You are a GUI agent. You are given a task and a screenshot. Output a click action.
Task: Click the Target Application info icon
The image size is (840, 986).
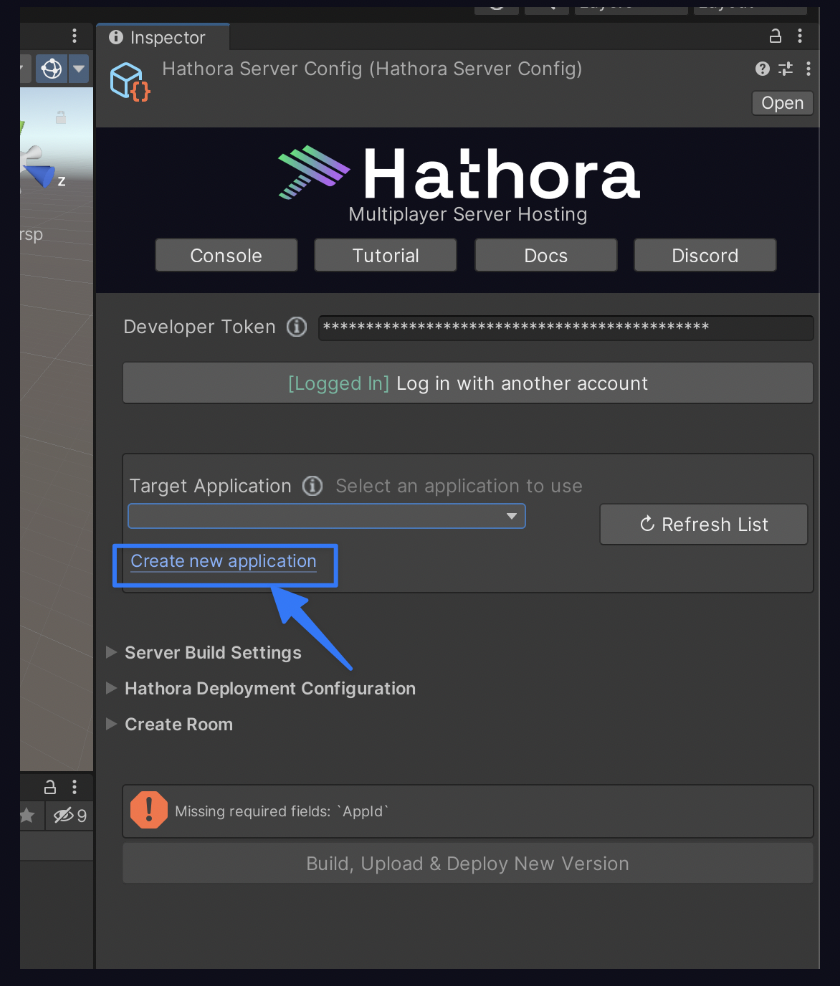312,486
